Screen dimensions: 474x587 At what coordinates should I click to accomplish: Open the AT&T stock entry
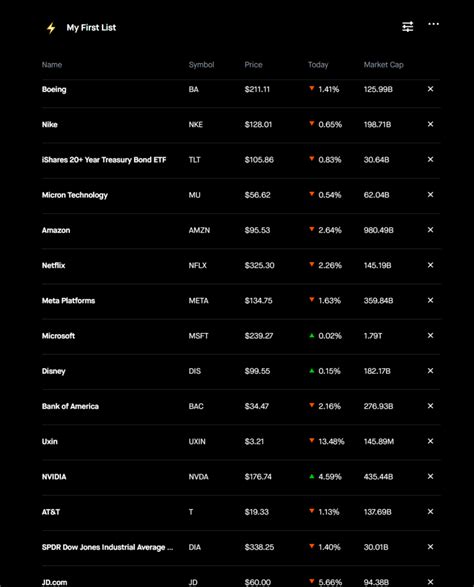coord(241,512)
